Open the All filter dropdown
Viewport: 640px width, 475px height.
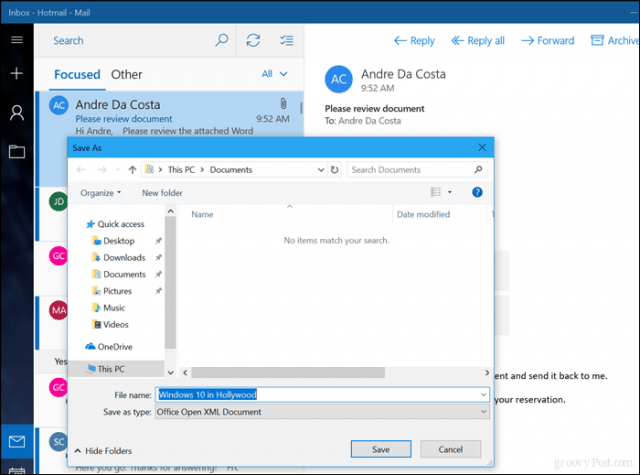pyautogui.click(x=274, y=74)
